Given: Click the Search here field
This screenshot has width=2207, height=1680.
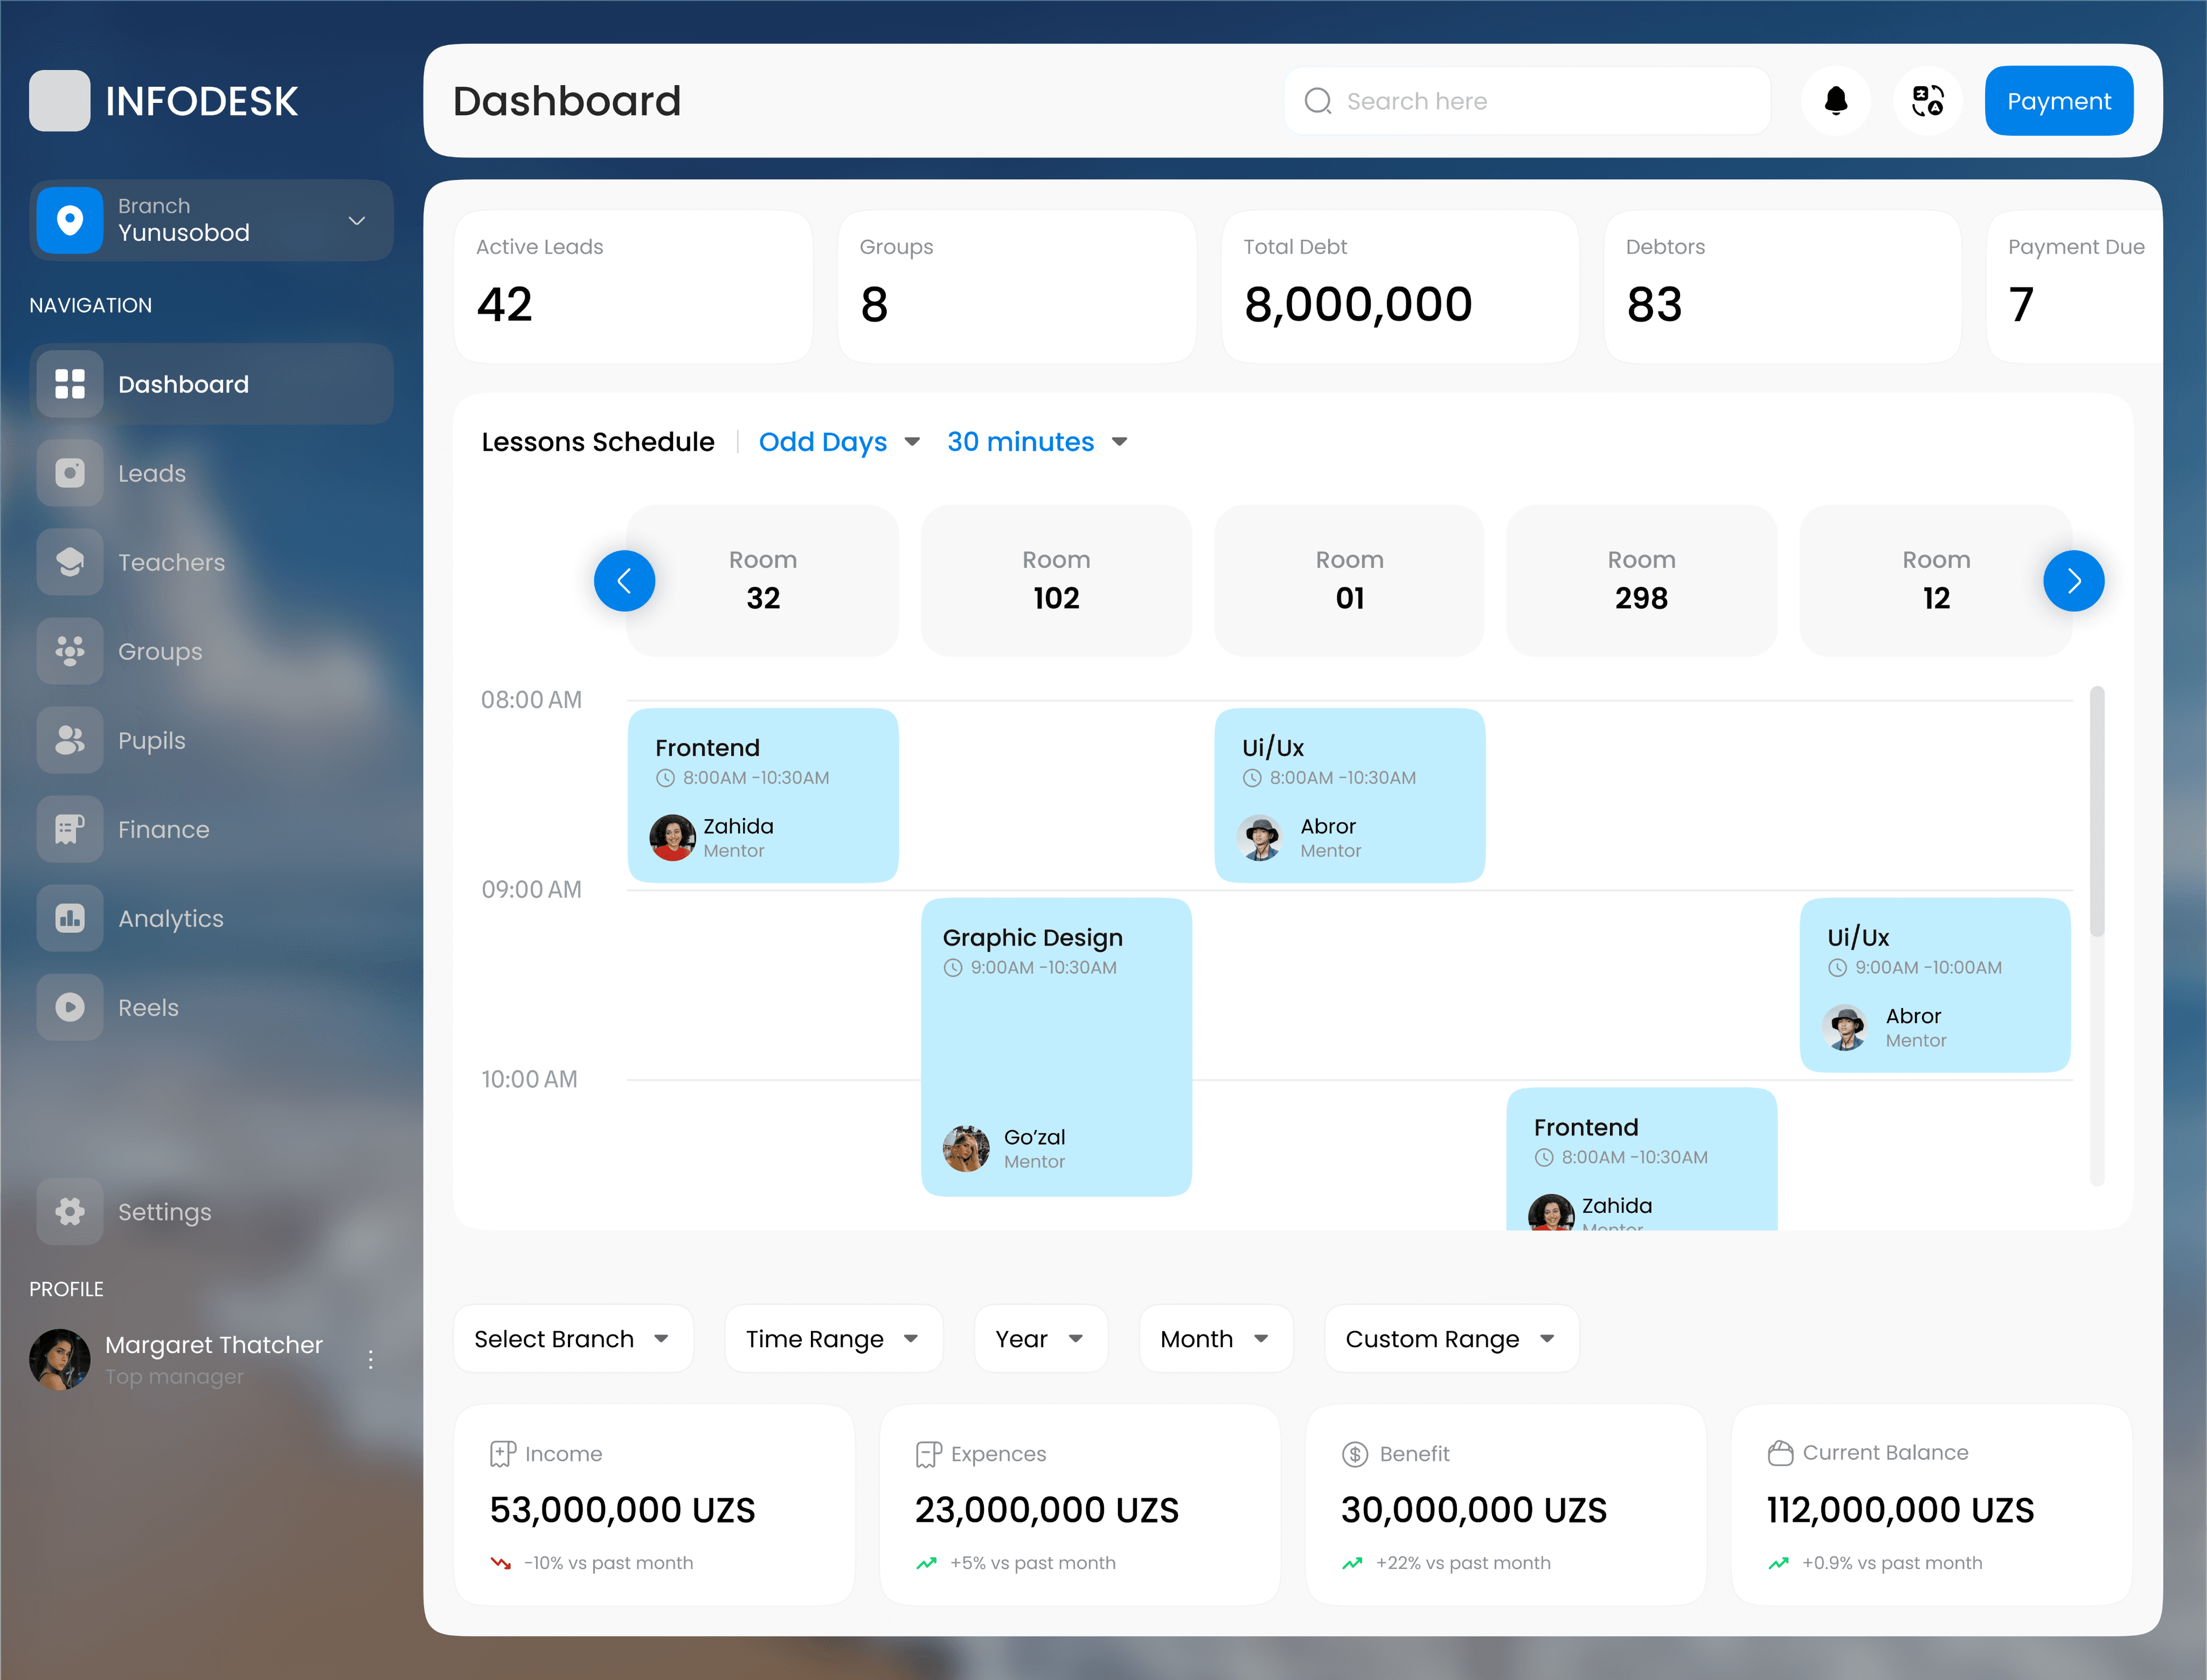Looking at the screenshot, I should [x=1527, y=101].
